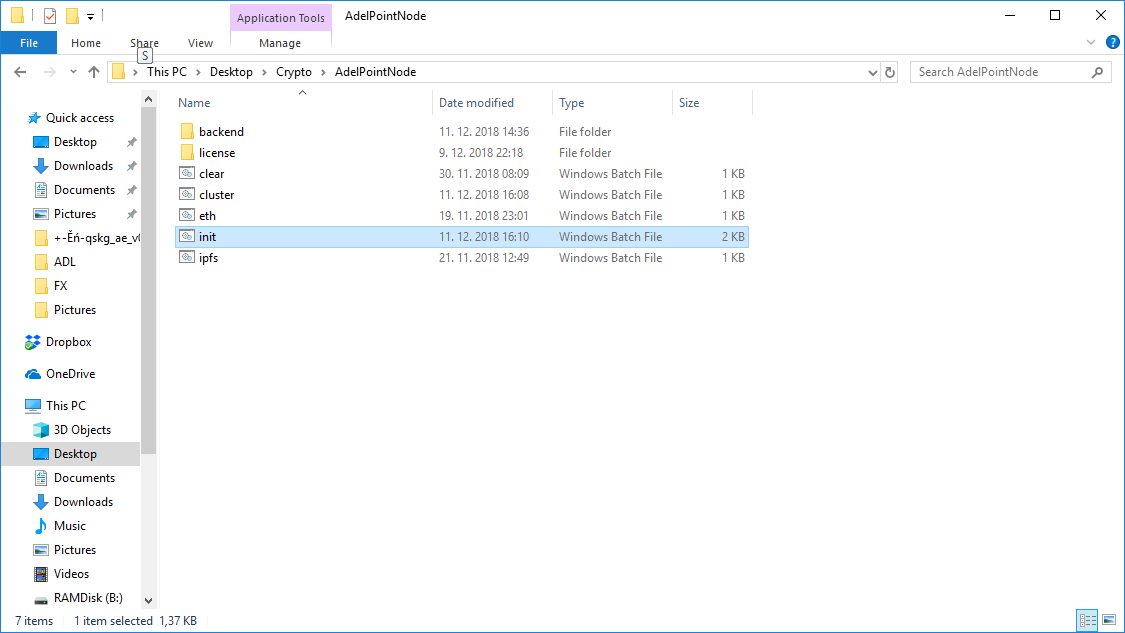The width and height of the screenshot is (1125, 633).
Task: Open Videos under This PC
Action: point(71,574)
